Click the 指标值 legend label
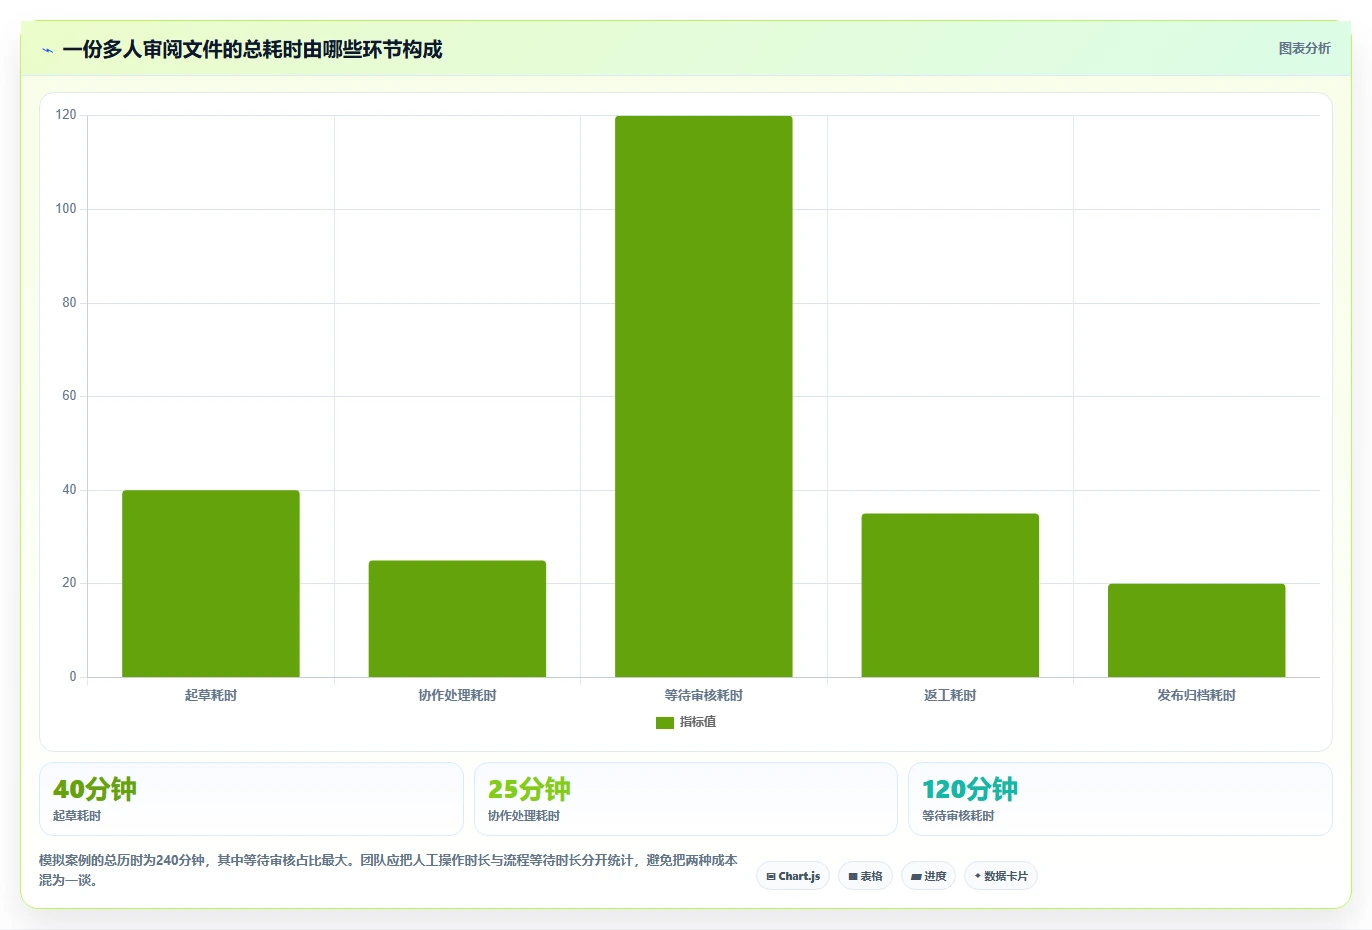The image size is (1372, 930). point(698,722)
